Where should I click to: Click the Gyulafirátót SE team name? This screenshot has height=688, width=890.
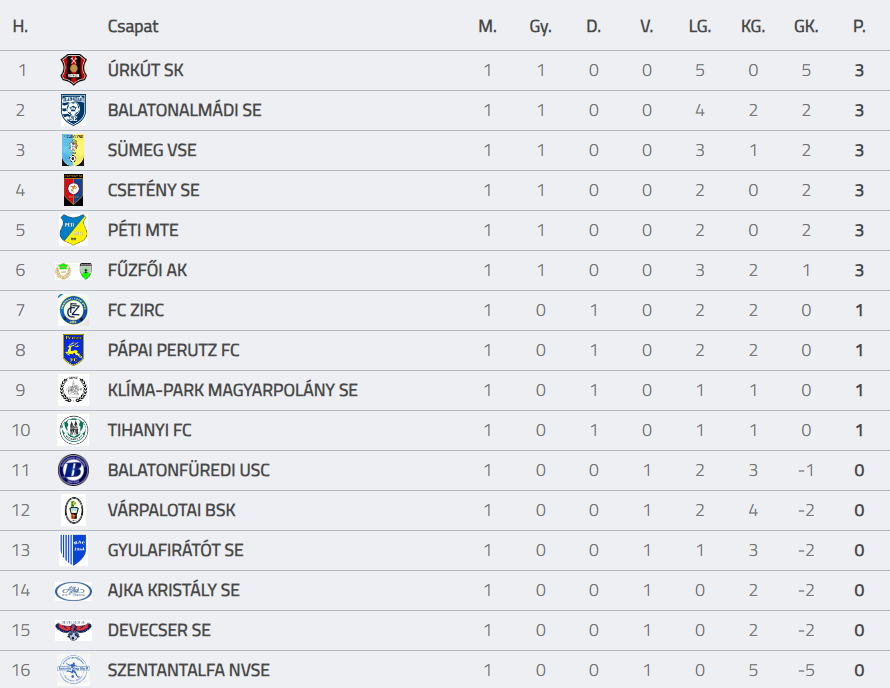[x=175, y=550]
